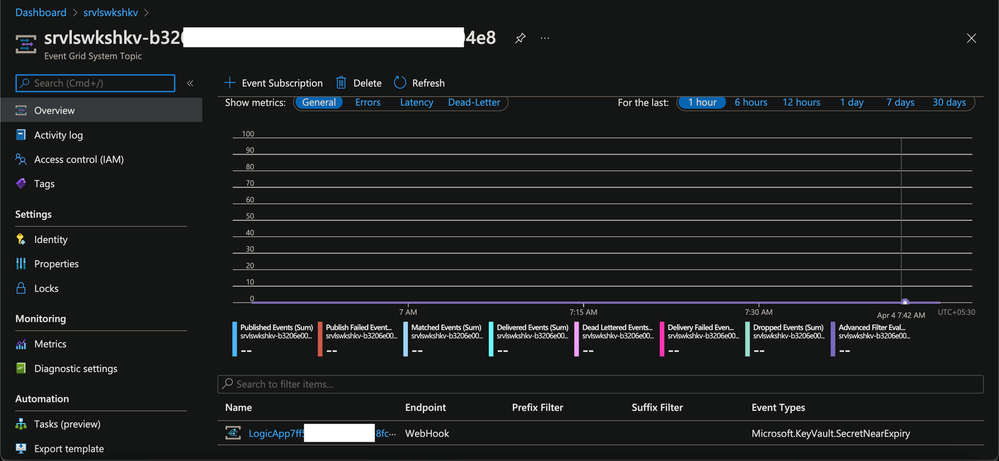Click the Metrics chart icon

coord(21,344)
